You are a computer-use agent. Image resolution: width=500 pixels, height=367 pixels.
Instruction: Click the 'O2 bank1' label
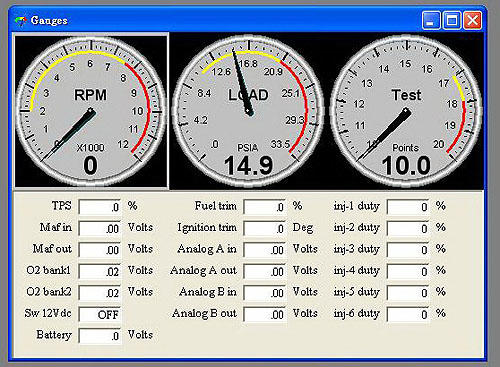click(49, 270)
